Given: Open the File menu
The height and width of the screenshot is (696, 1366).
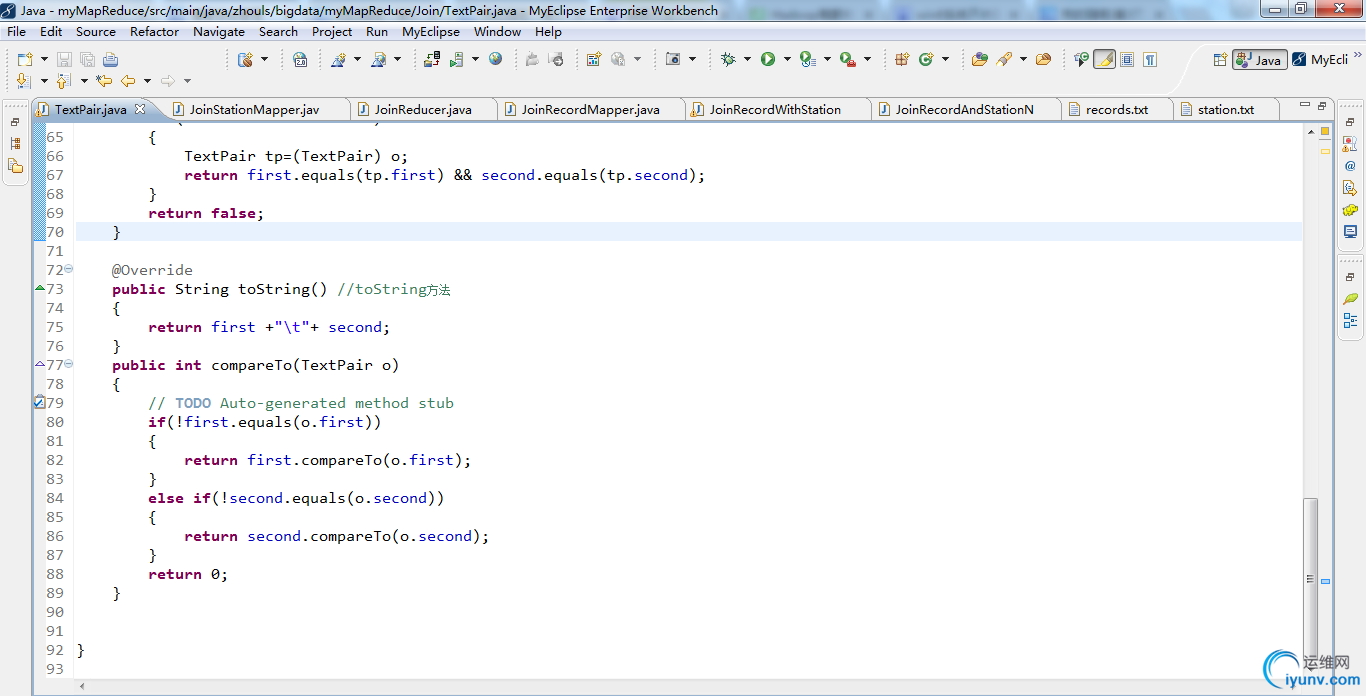Looking at the screenshot, I should click(16, 31).
